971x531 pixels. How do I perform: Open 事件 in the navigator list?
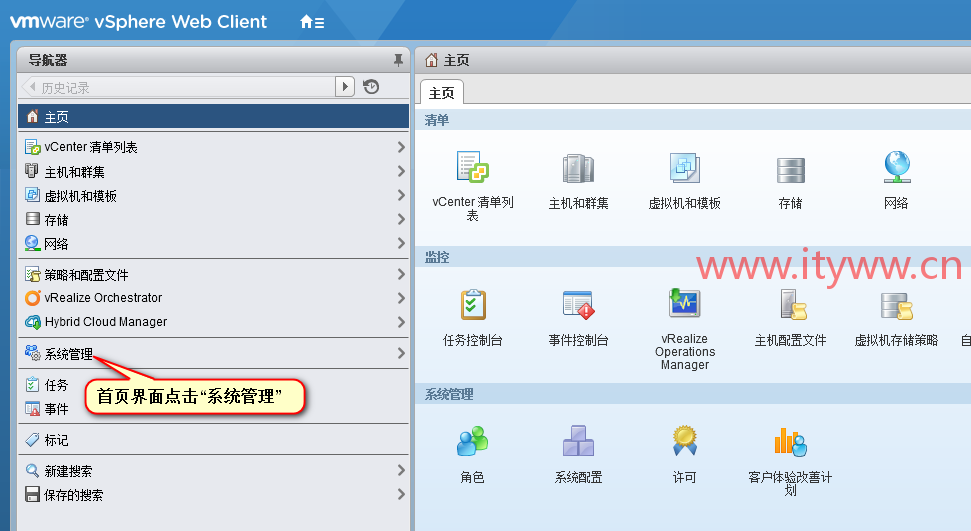56,409
